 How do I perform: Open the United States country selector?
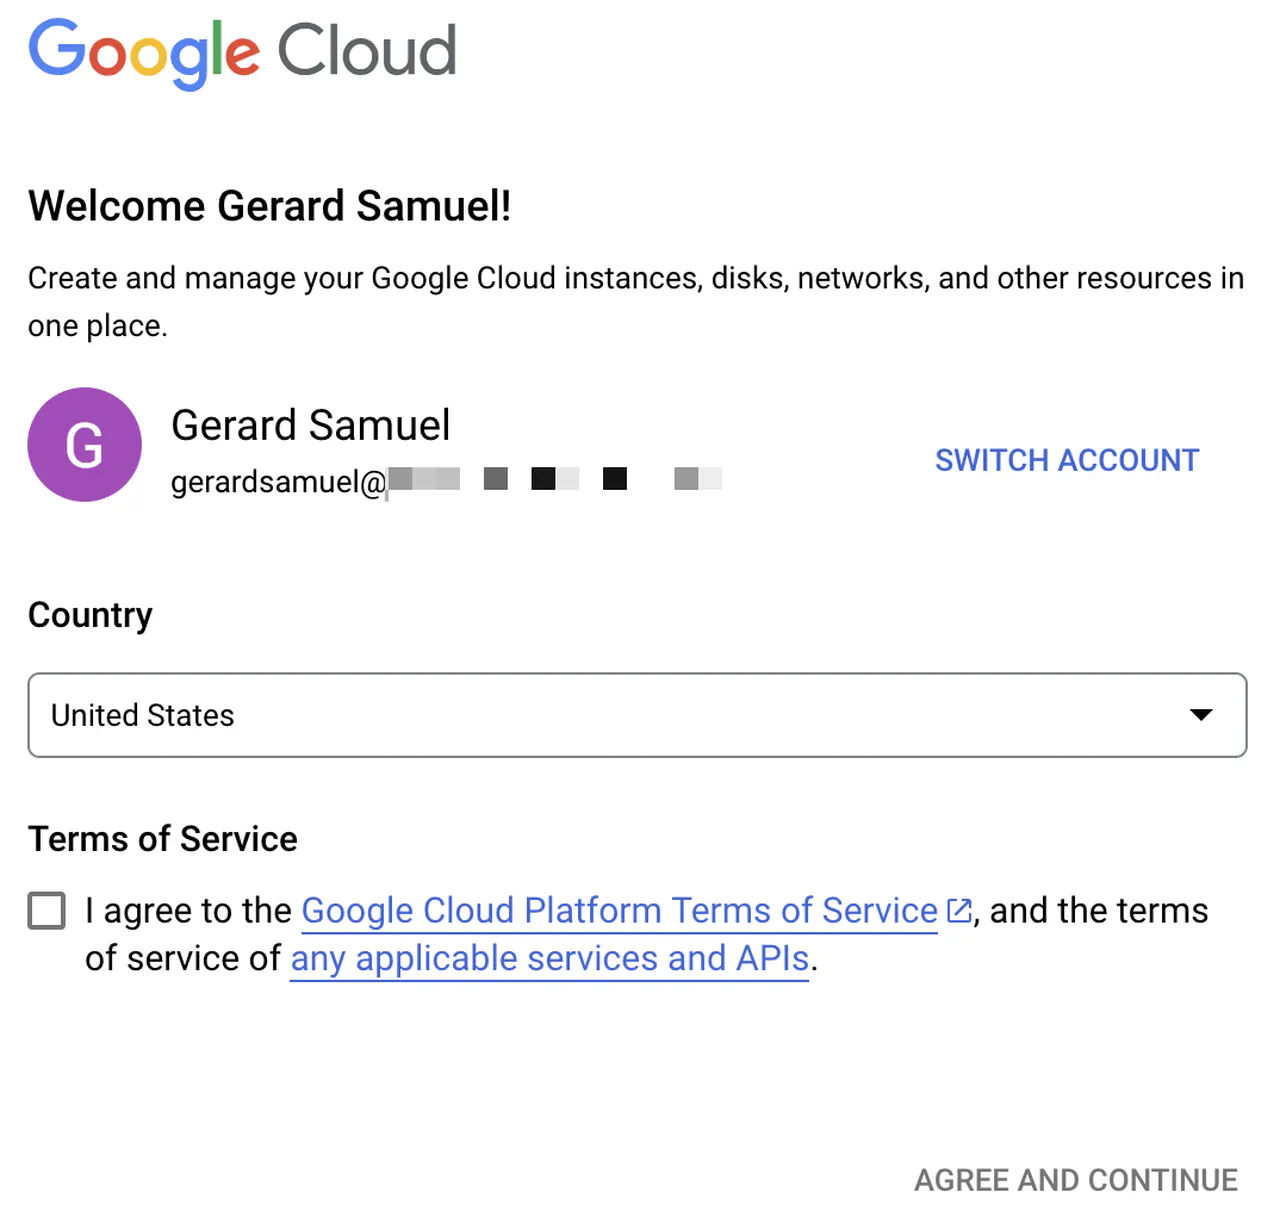[x=600, y=715]
